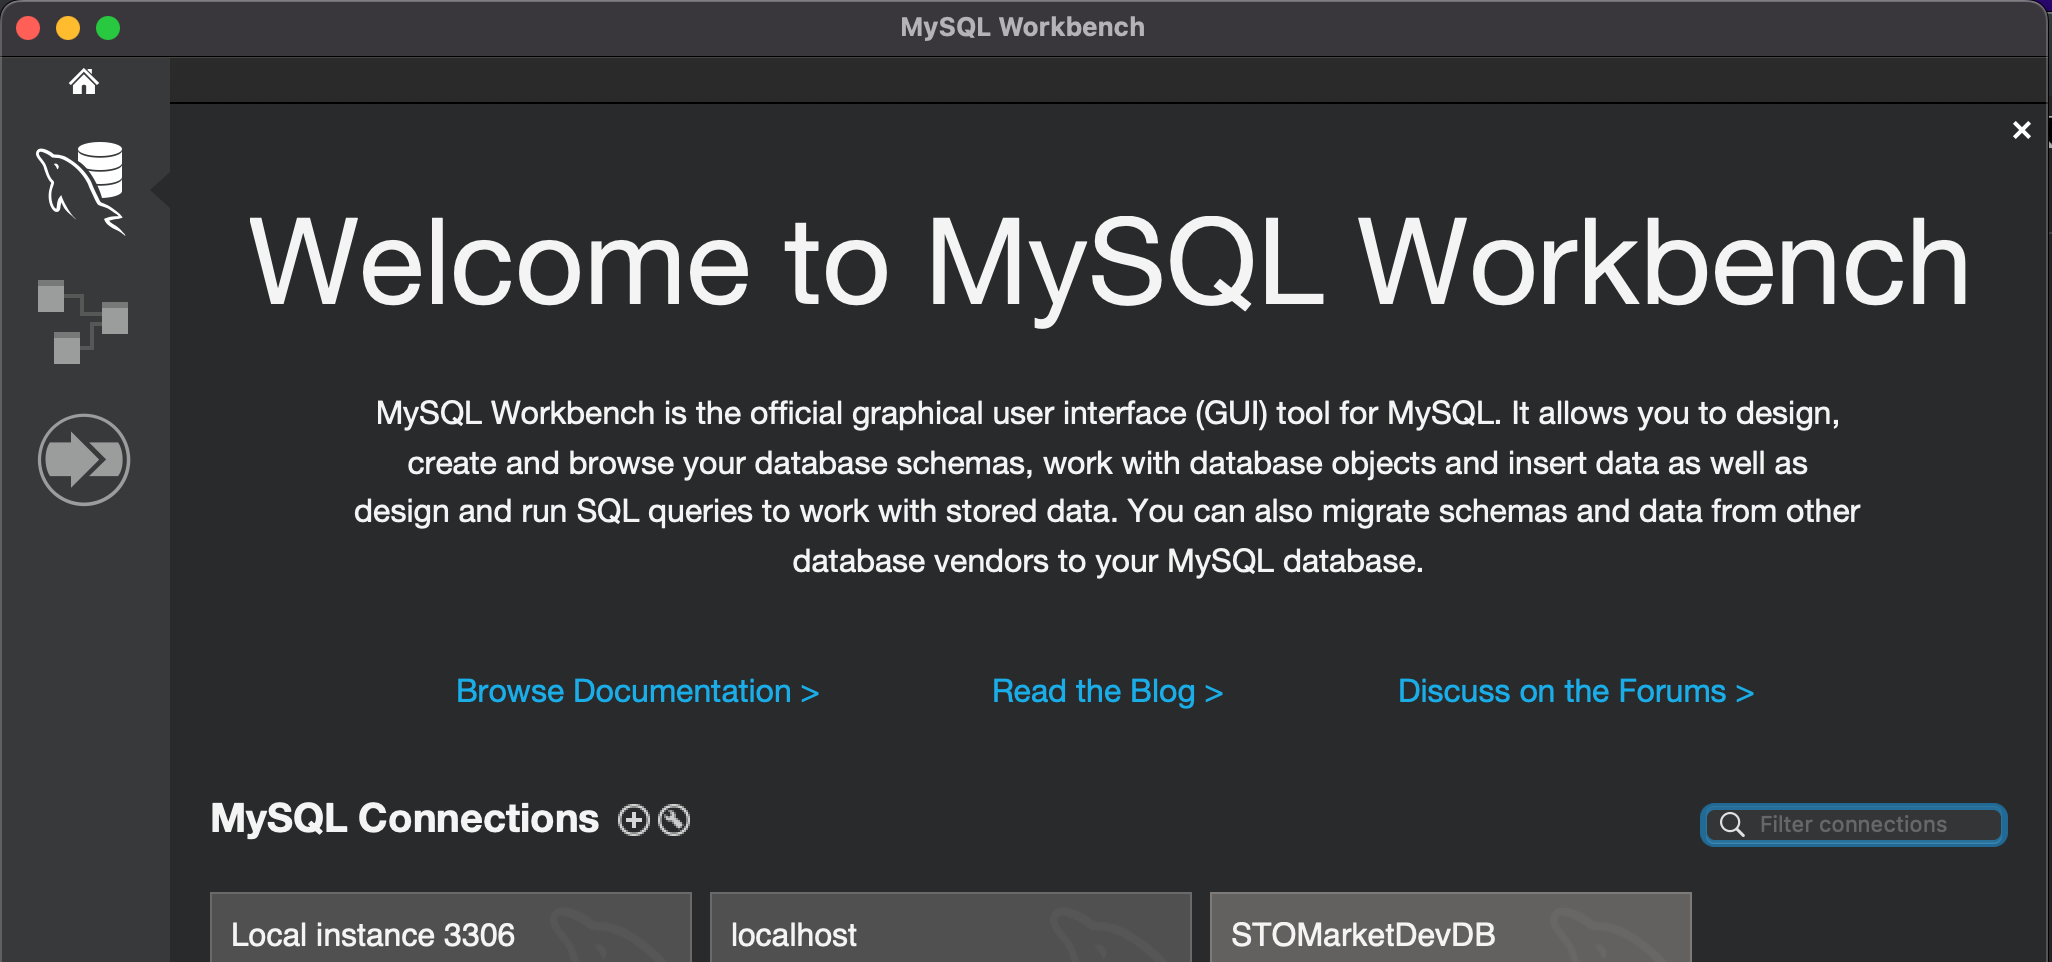The height and width of the screenshot is (962, 2052).
Task: Click the MySQL Connections heading
Action: (x=405, y=818)
